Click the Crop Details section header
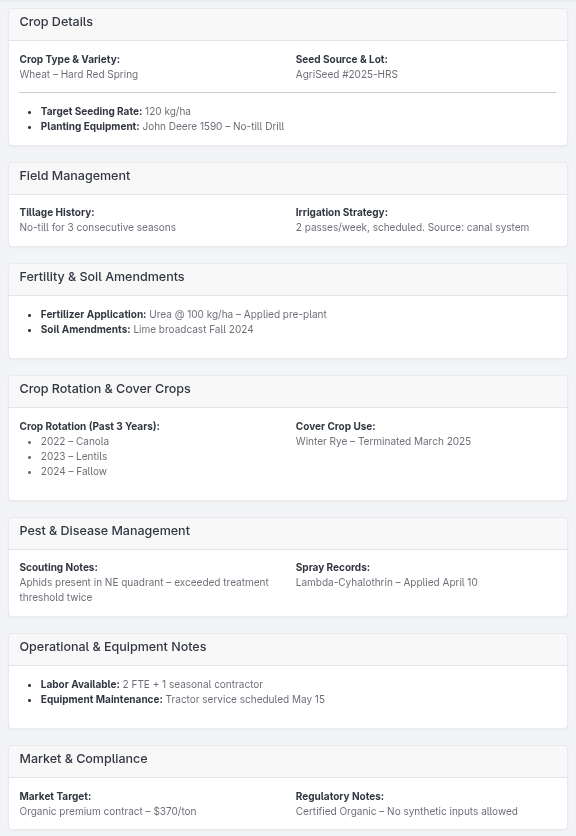Screen dimensions: 576x836 pos(56,22)
